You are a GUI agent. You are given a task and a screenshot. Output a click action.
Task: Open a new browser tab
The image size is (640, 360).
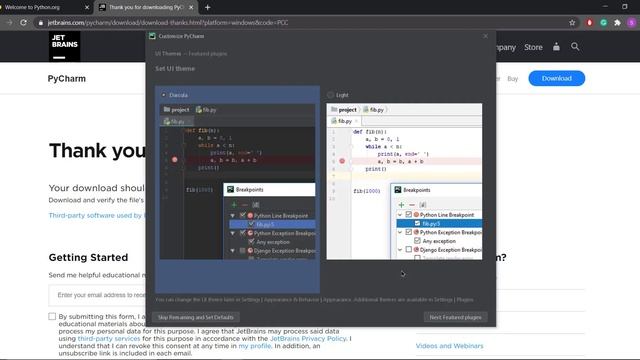(207, 7)
